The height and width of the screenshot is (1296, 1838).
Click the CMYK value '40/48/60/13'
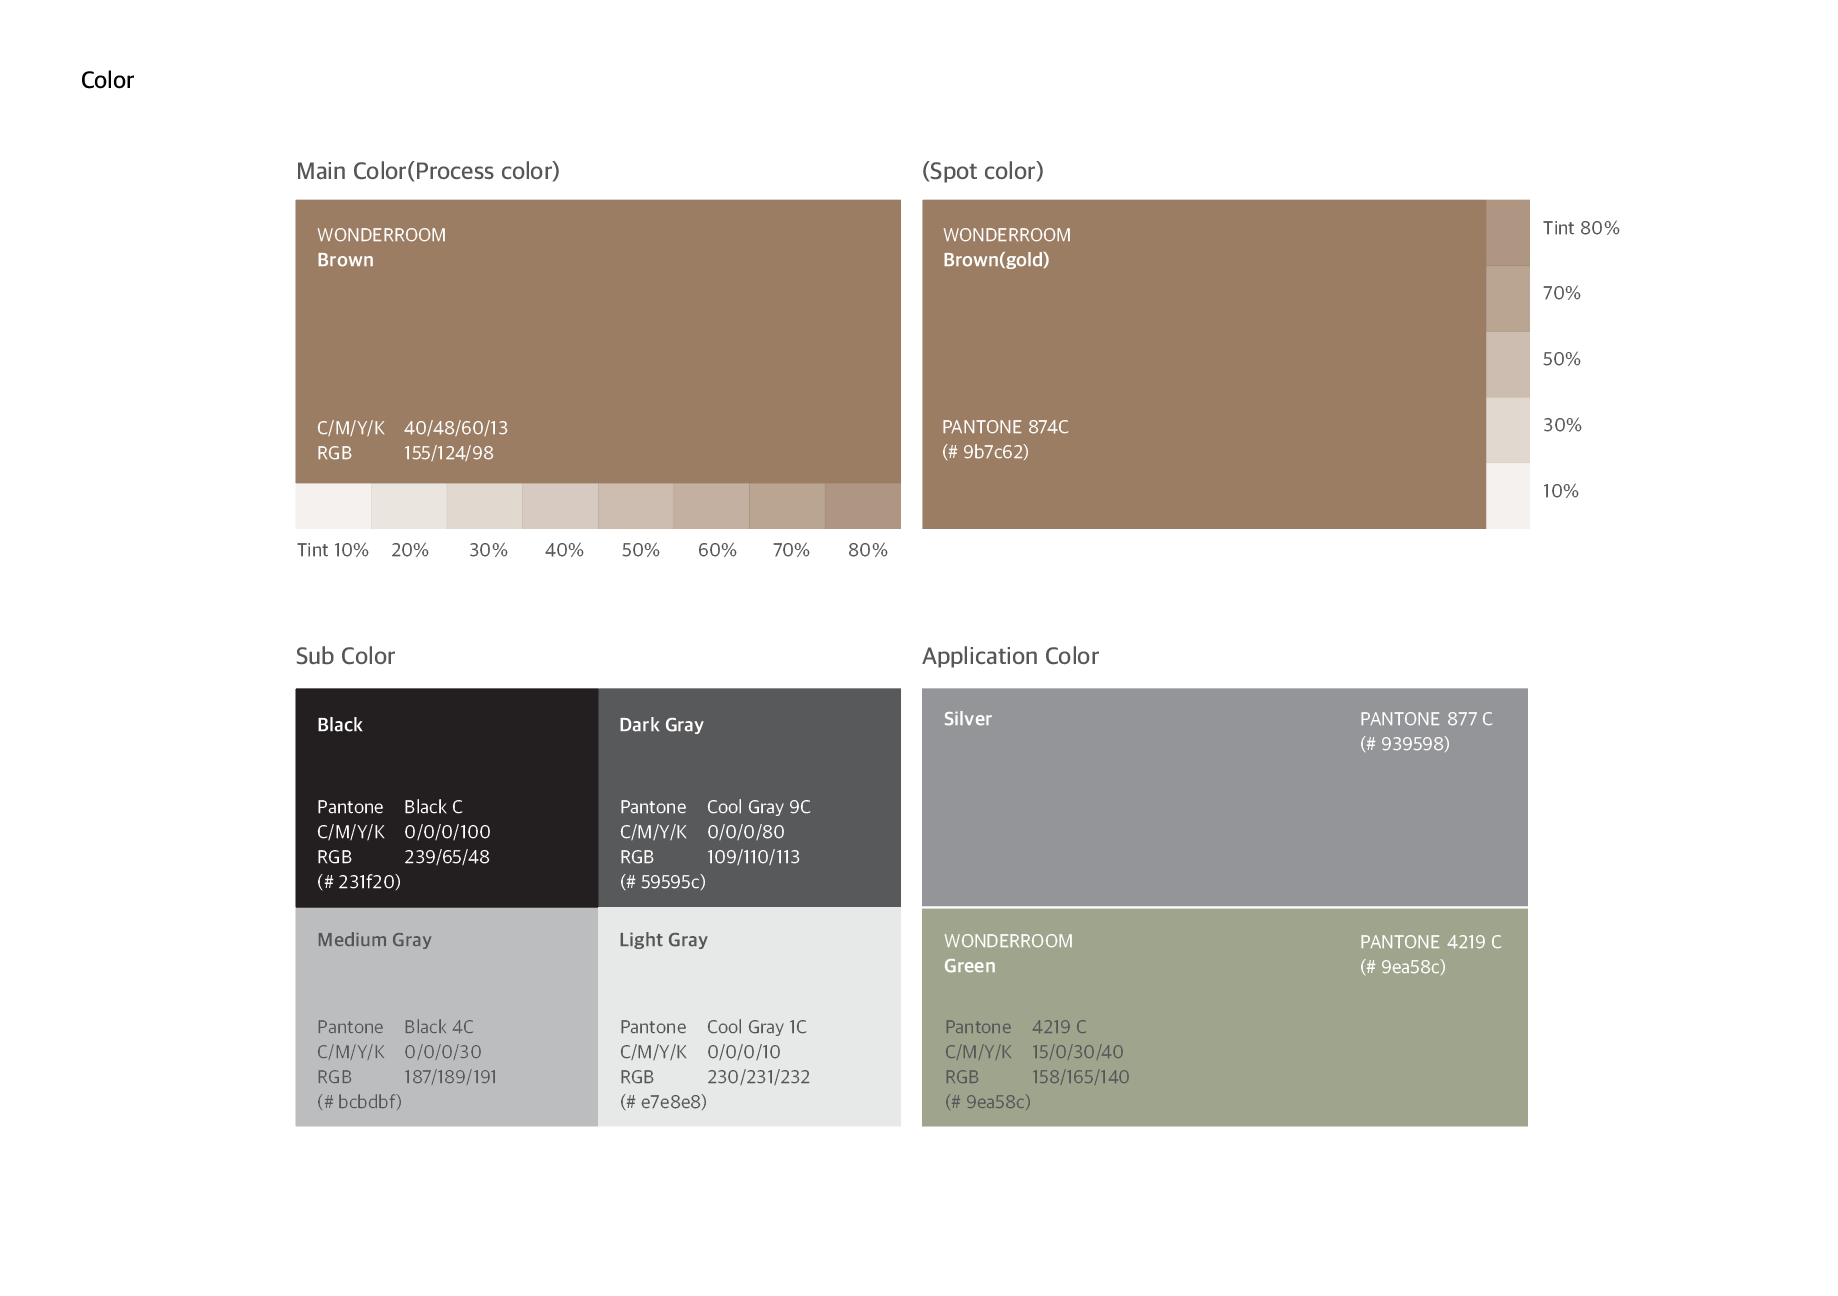point(456,428)
